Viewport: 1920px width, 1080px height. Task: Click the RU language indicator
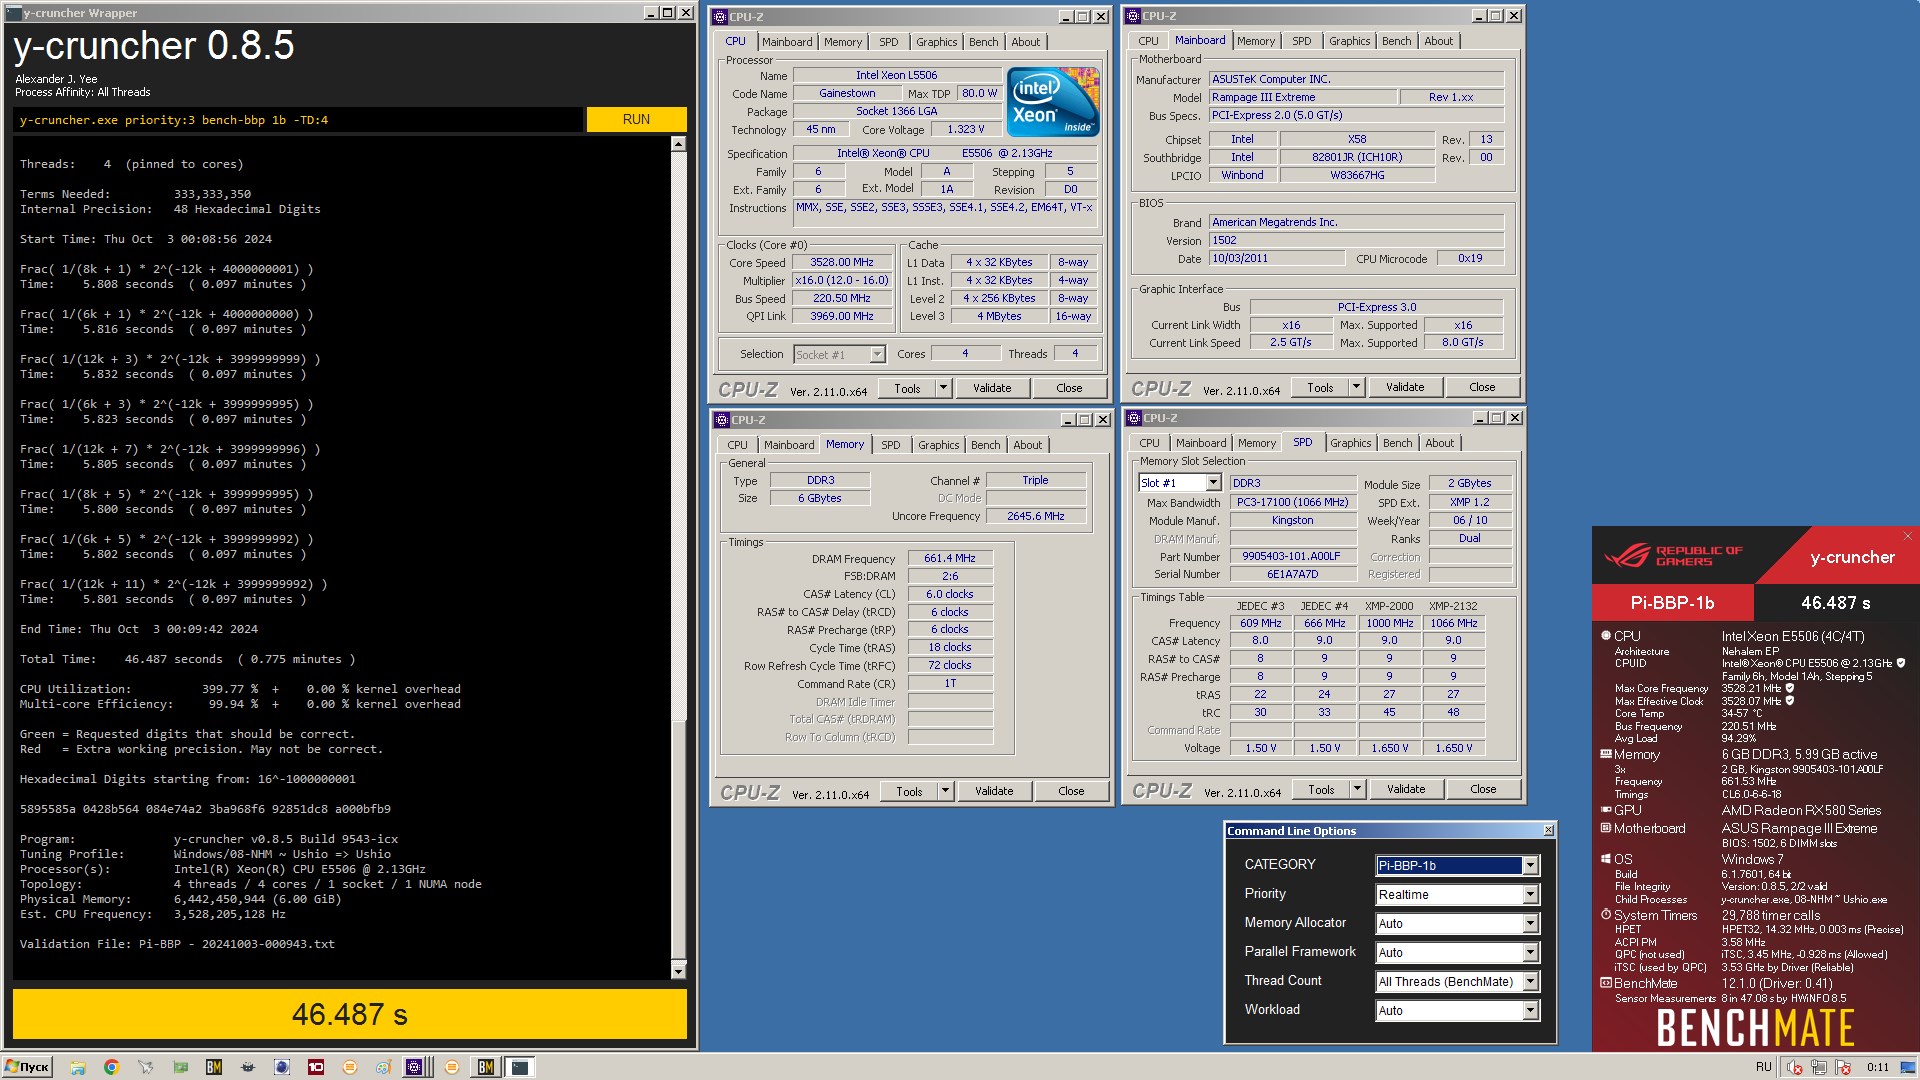[1763, 1067]
